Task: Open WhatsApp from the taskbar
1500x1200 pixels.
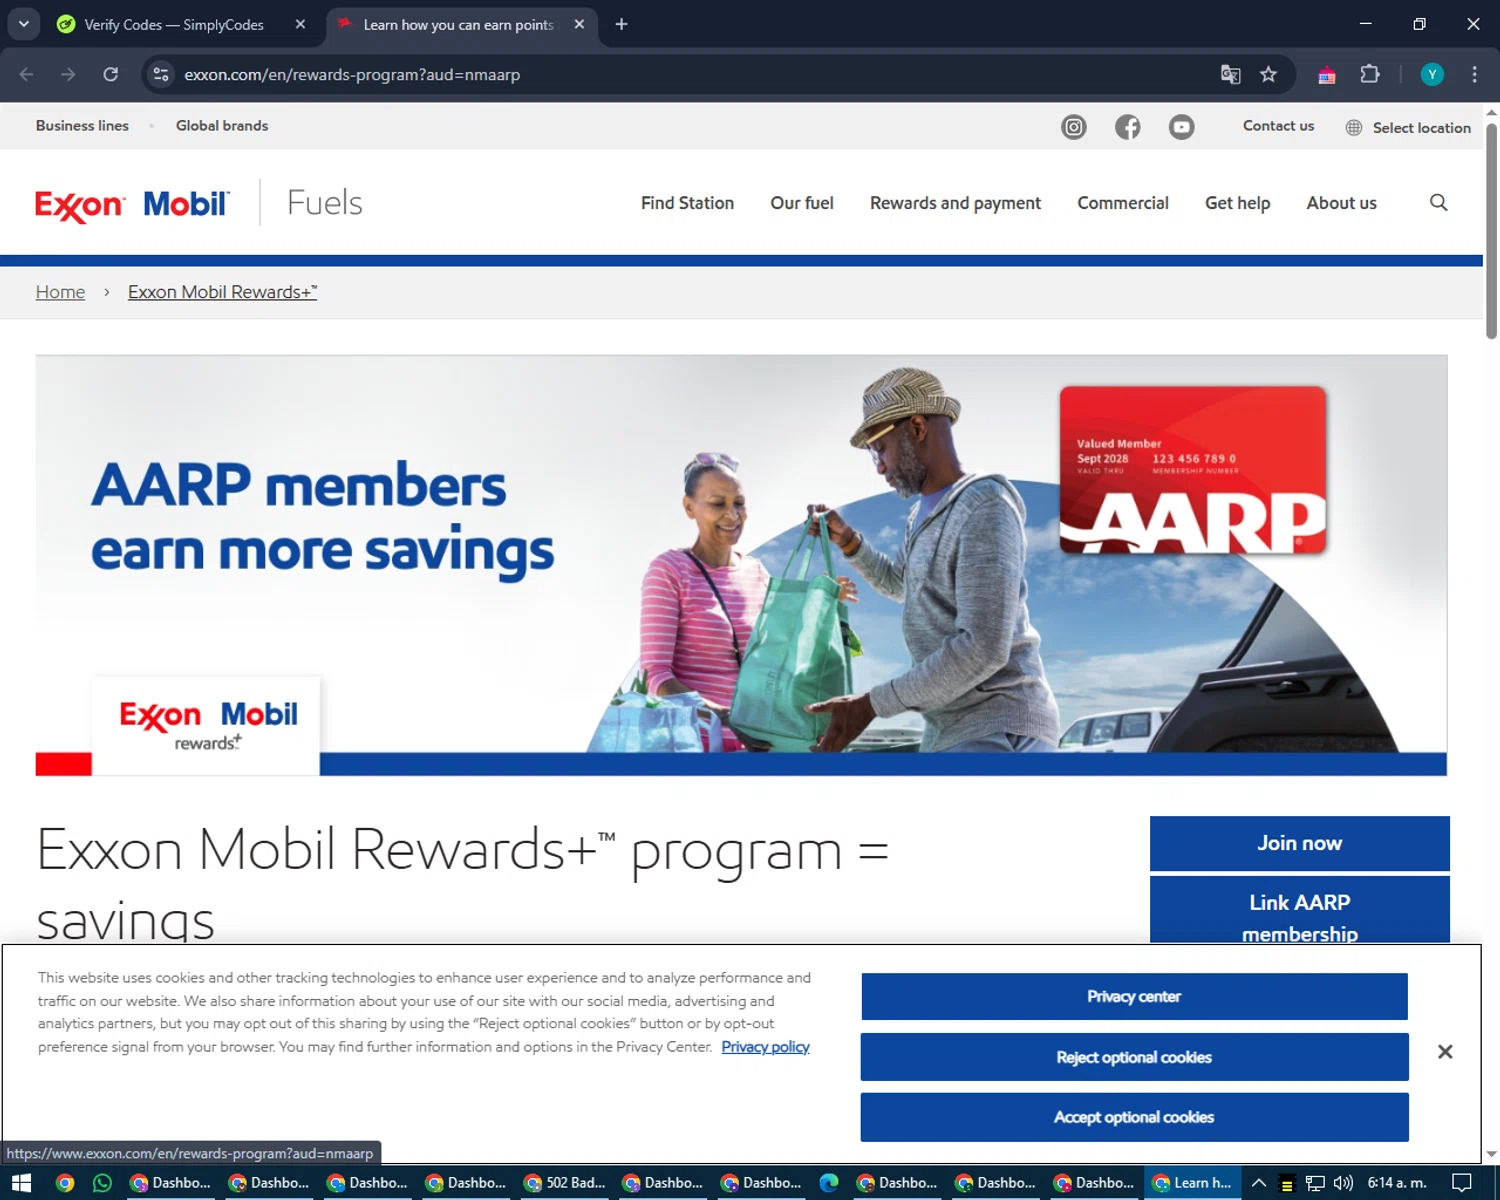Action: (102, 1182)
